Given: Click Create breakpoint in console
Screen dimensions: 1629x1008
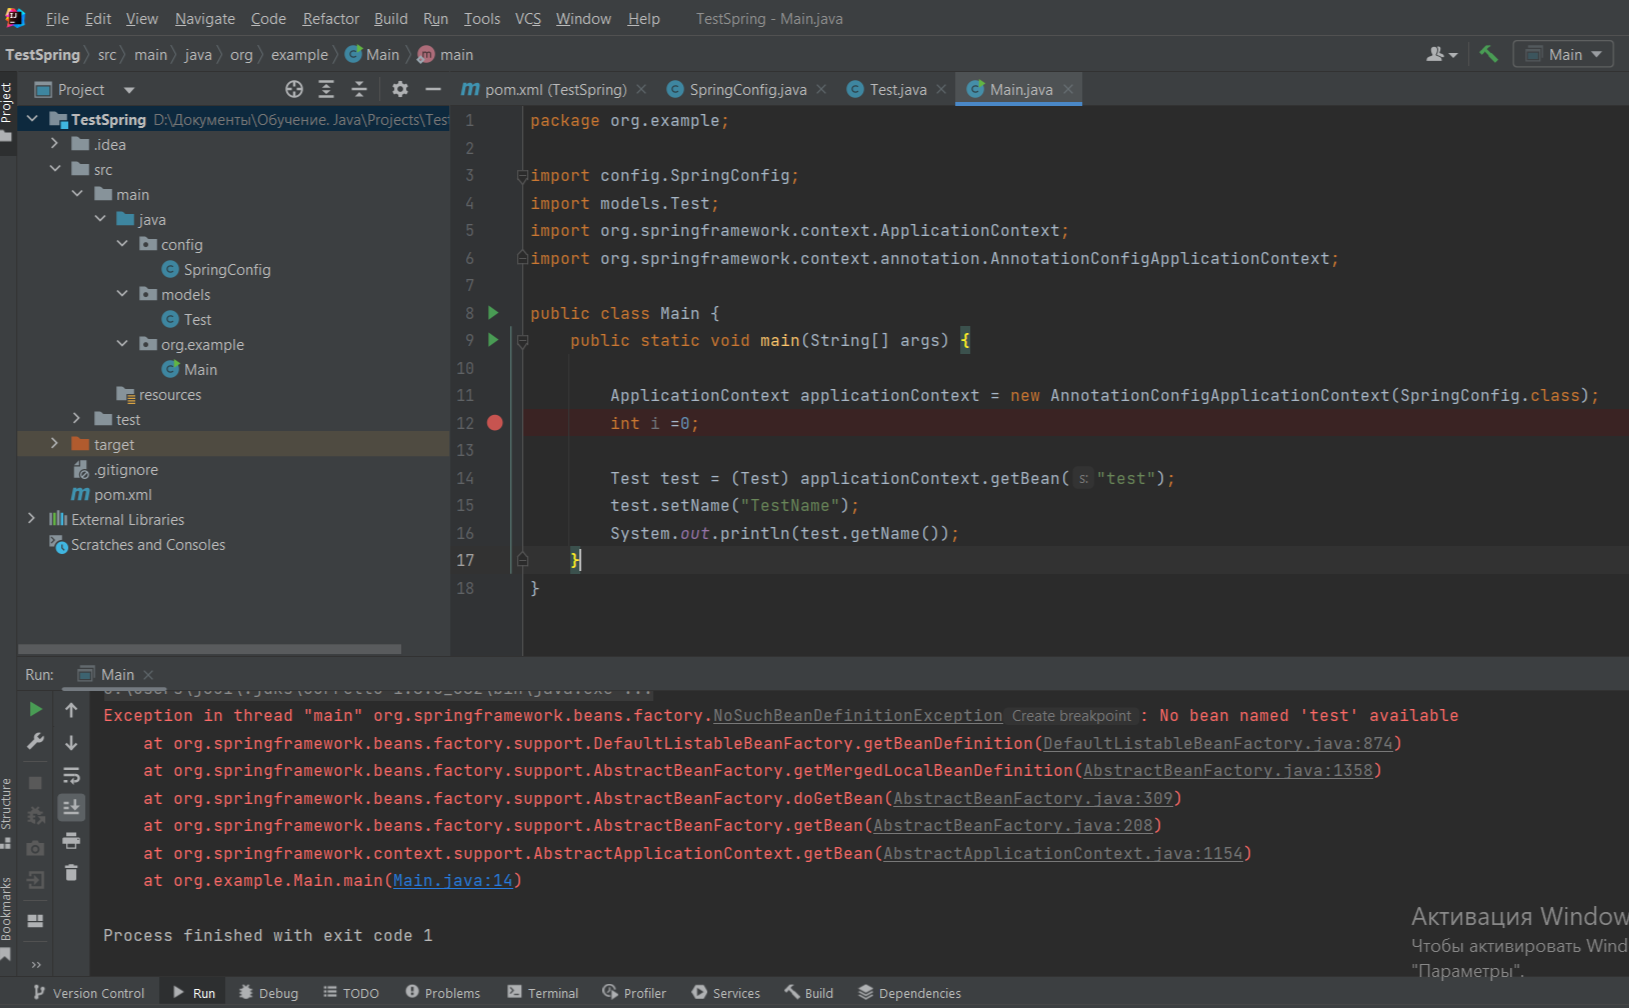Looking at the screenshot, I should point(1071,716).
